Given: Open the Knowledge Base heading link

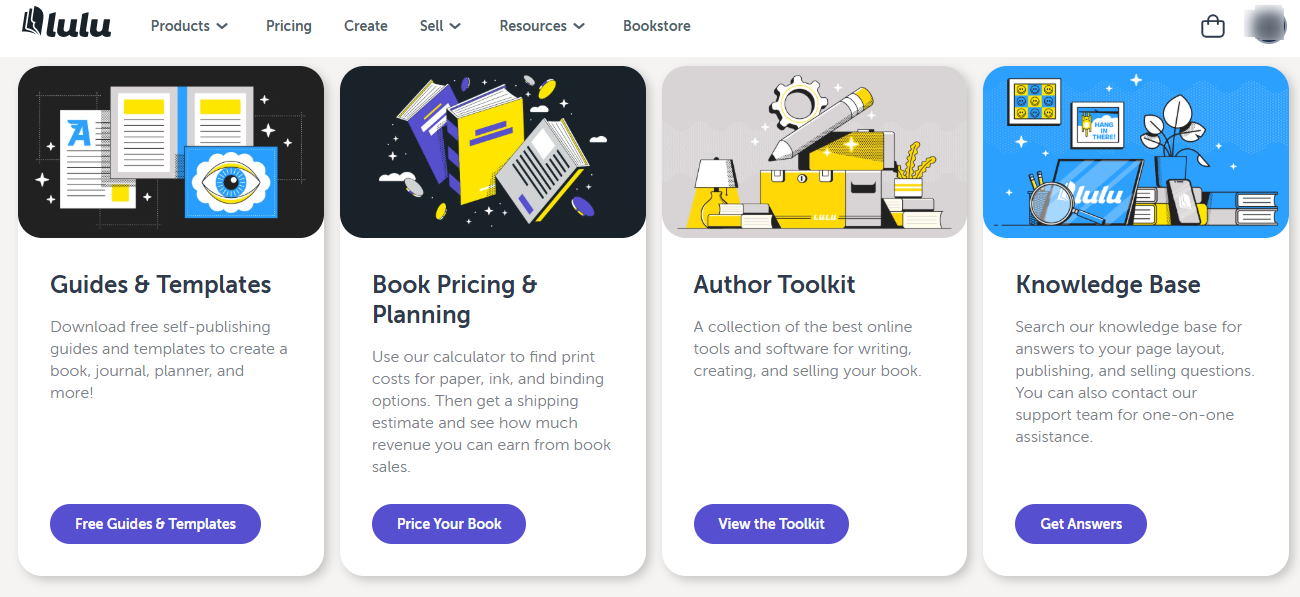Looking at the screenshot, I should coord(1108,284).
